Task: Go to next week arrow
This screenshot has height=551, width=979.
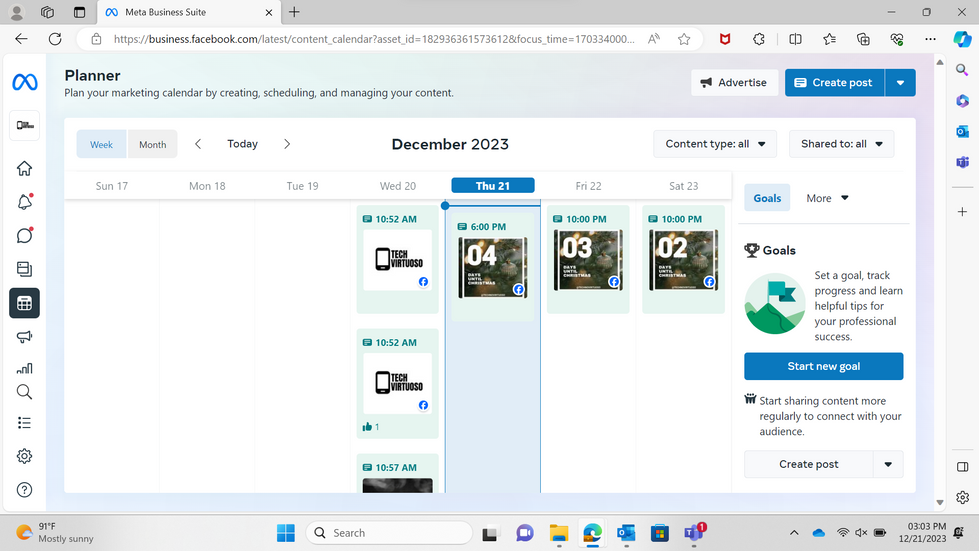Action: coord(287,144)
